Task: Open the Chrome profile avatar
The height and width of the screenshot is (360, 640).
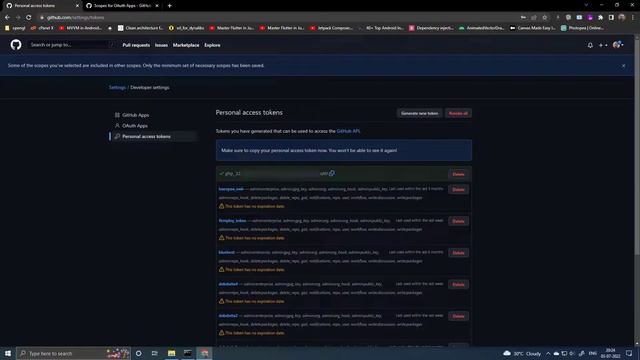Action: pyautogui.click(x=622, y=18)
